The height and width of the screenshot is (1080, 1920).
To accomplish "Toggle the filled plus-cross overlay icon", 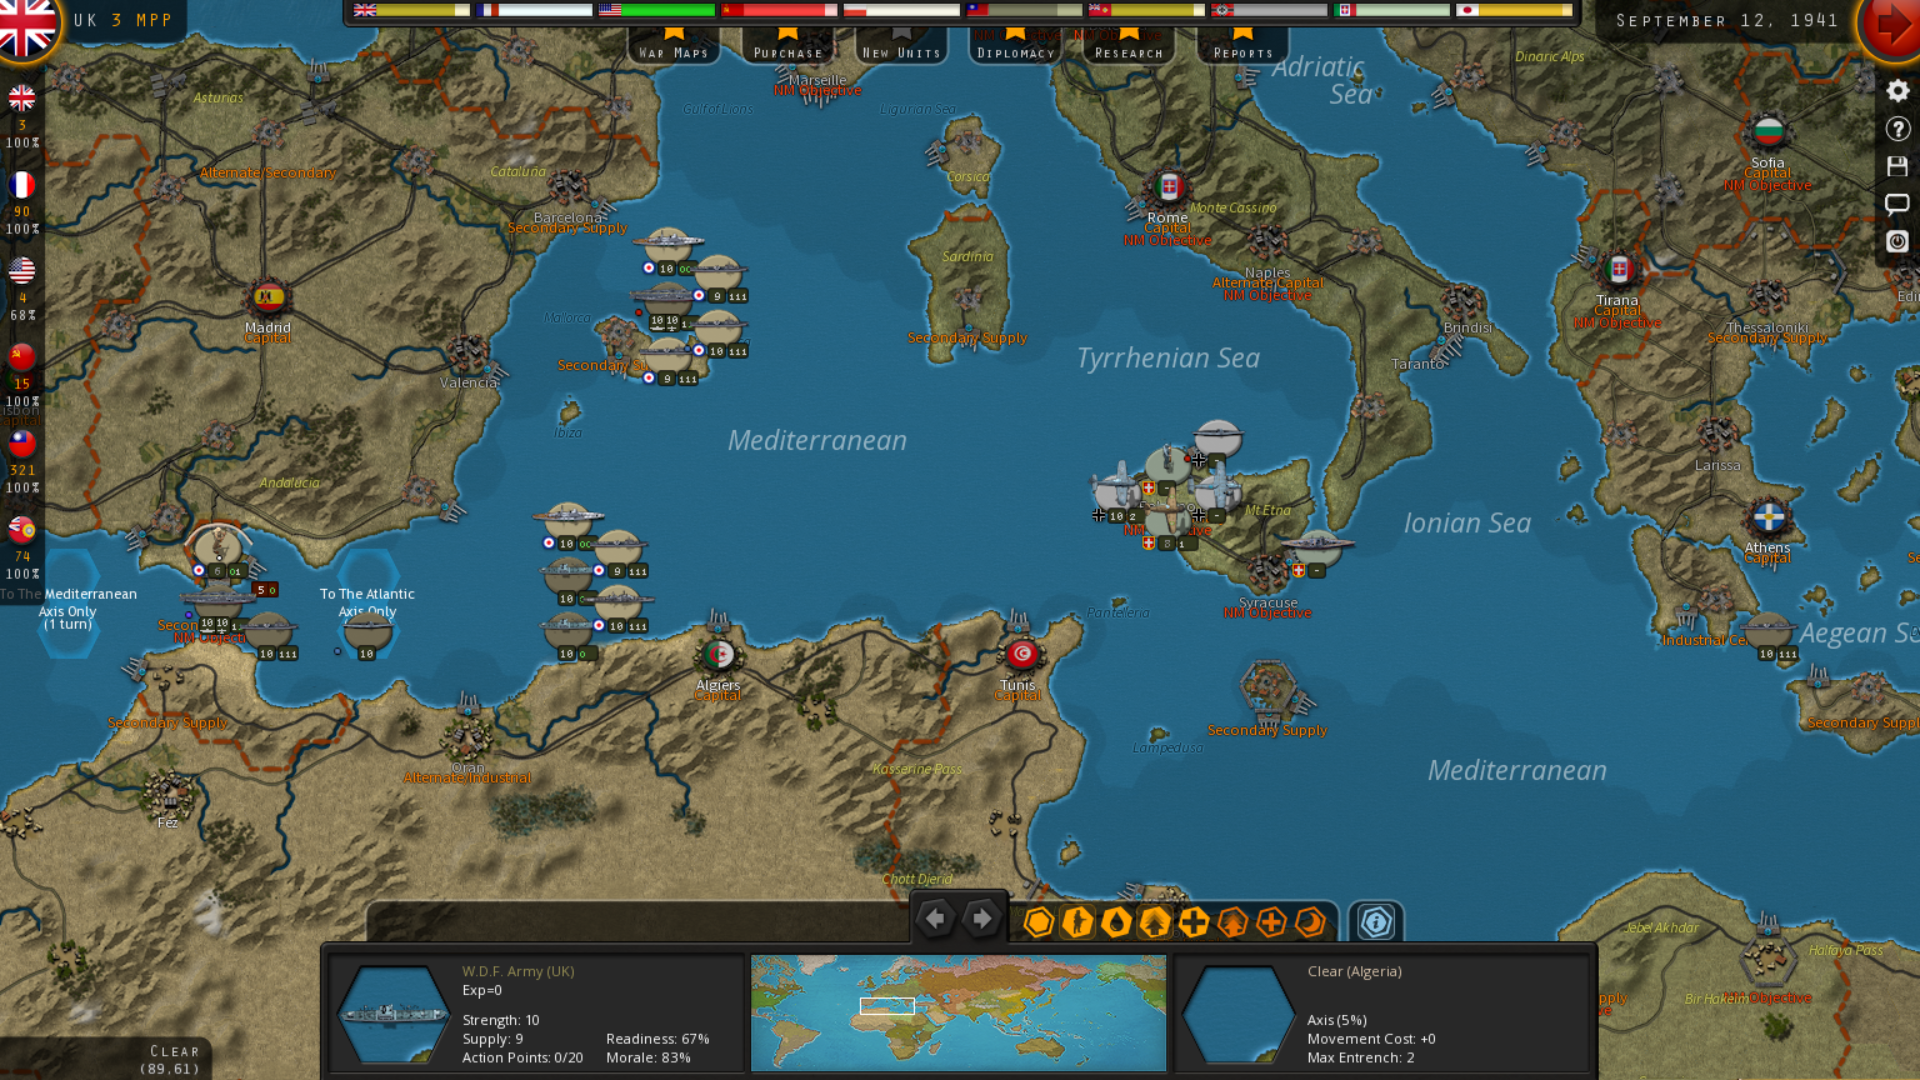I will coord(1194,922).
